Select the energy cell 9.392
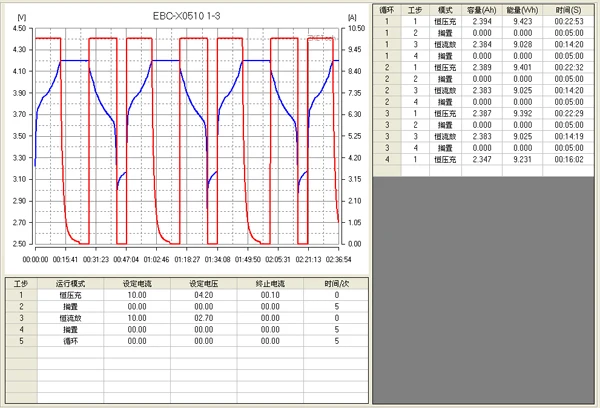 point(523,113)
